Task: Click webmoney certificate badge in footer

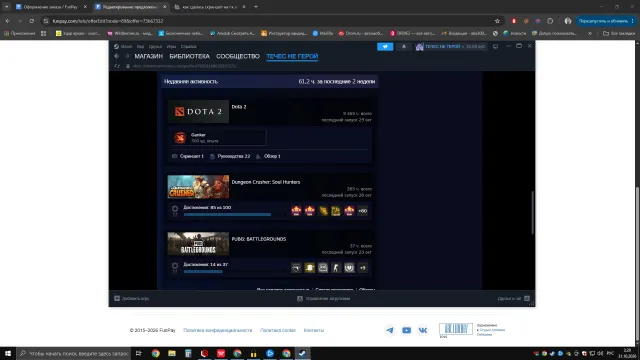Action: (456, 329)
